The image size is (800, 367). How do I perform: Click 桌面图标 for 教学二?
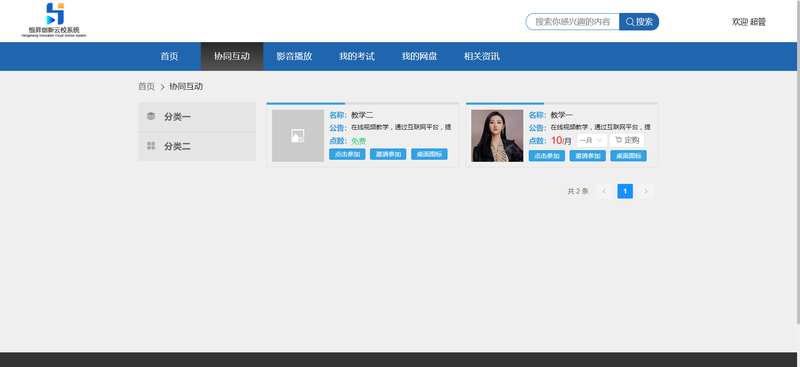pyautogui.click(x=429, y=155)
